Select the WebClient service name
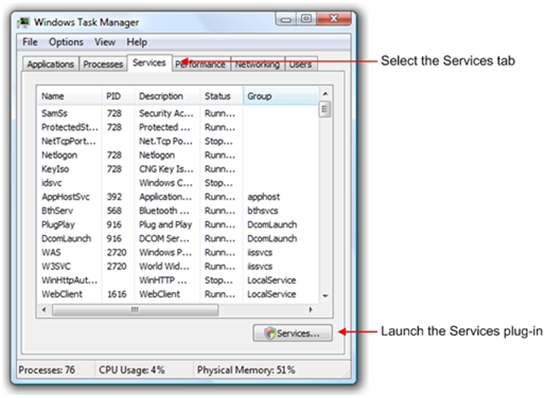The width and height of the screenshot is (546, 398). 62,294
